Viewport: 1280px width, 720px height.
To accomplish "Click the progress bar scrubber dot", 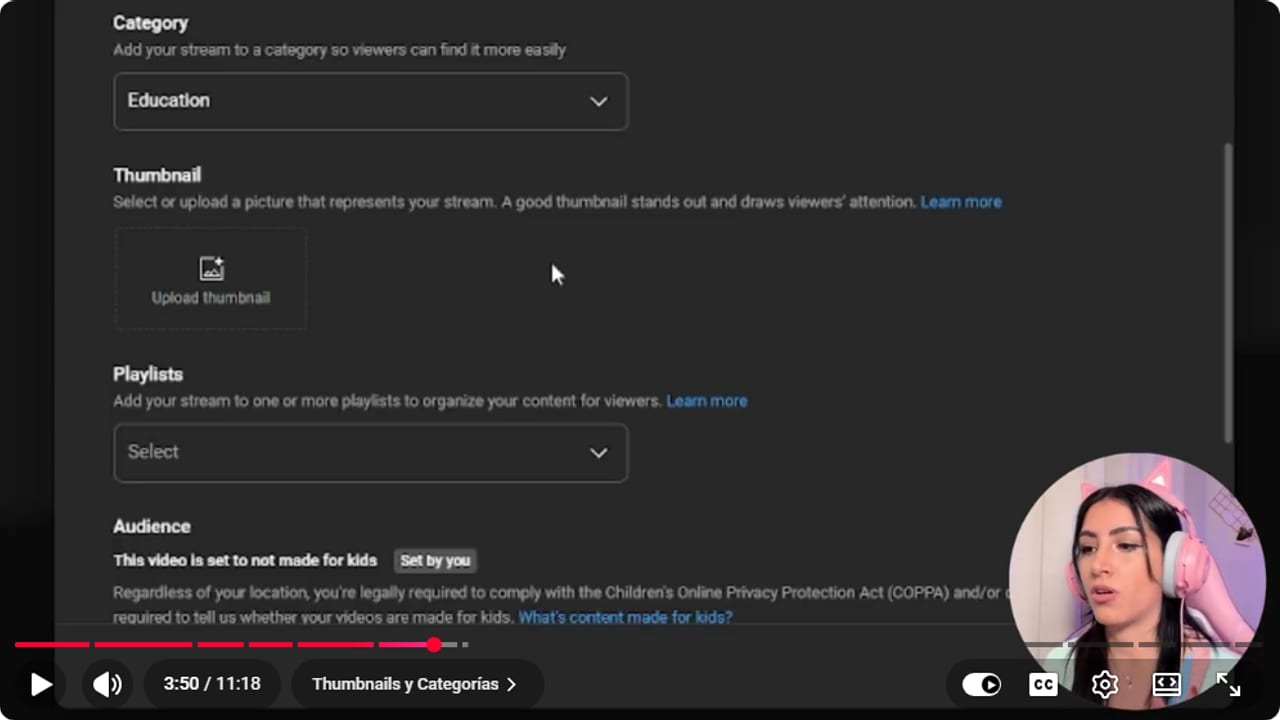I will pos(434,645).
